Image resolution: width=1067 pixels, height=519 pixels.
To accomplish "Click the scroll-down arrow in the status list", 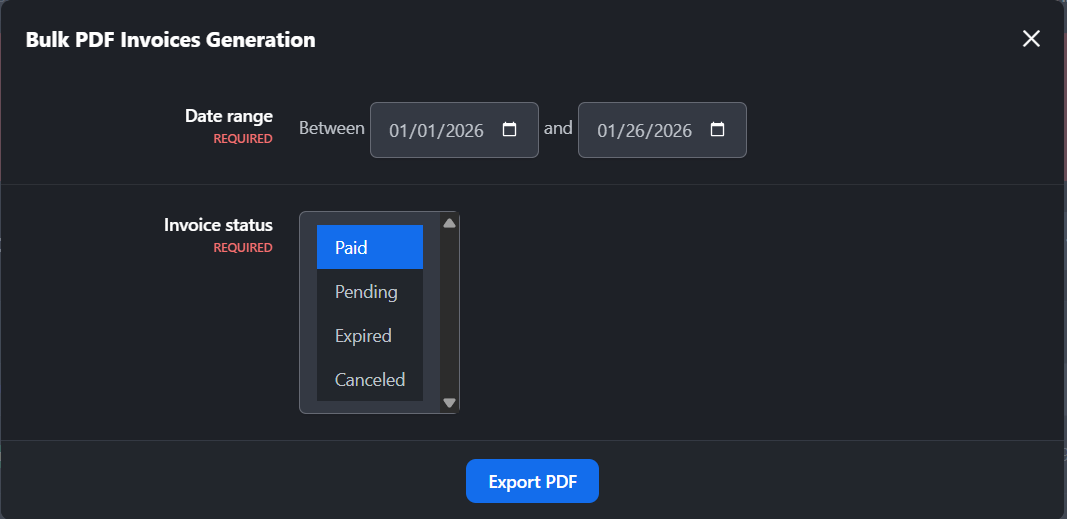I will tap(449, 403).
